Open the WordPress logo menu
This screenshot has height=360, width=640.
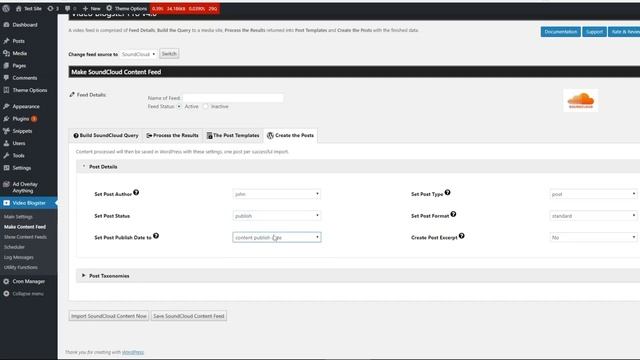click(6, 8)
